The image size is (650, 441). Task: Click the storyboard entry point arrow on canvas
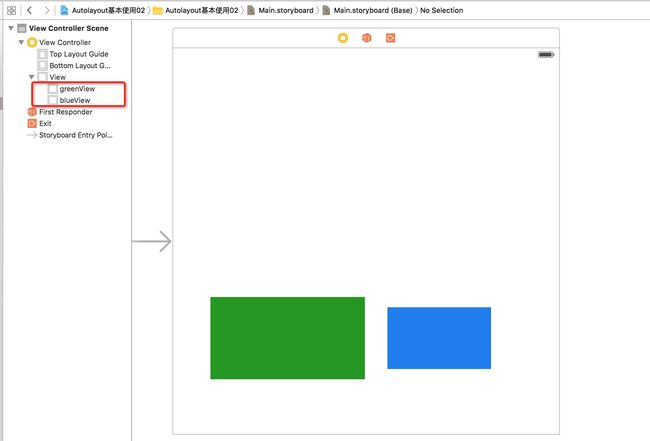coord(152,241)
